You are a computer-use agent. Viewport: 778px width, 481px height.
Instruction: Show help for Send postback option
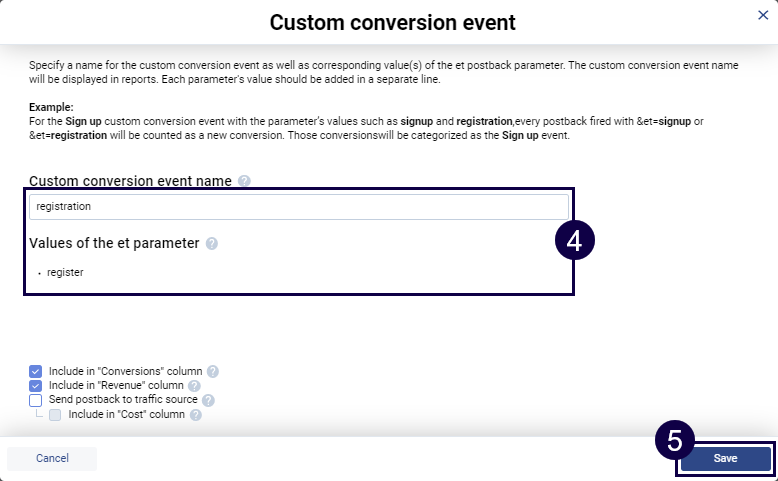pyautogui.click(x=208, y=400)
